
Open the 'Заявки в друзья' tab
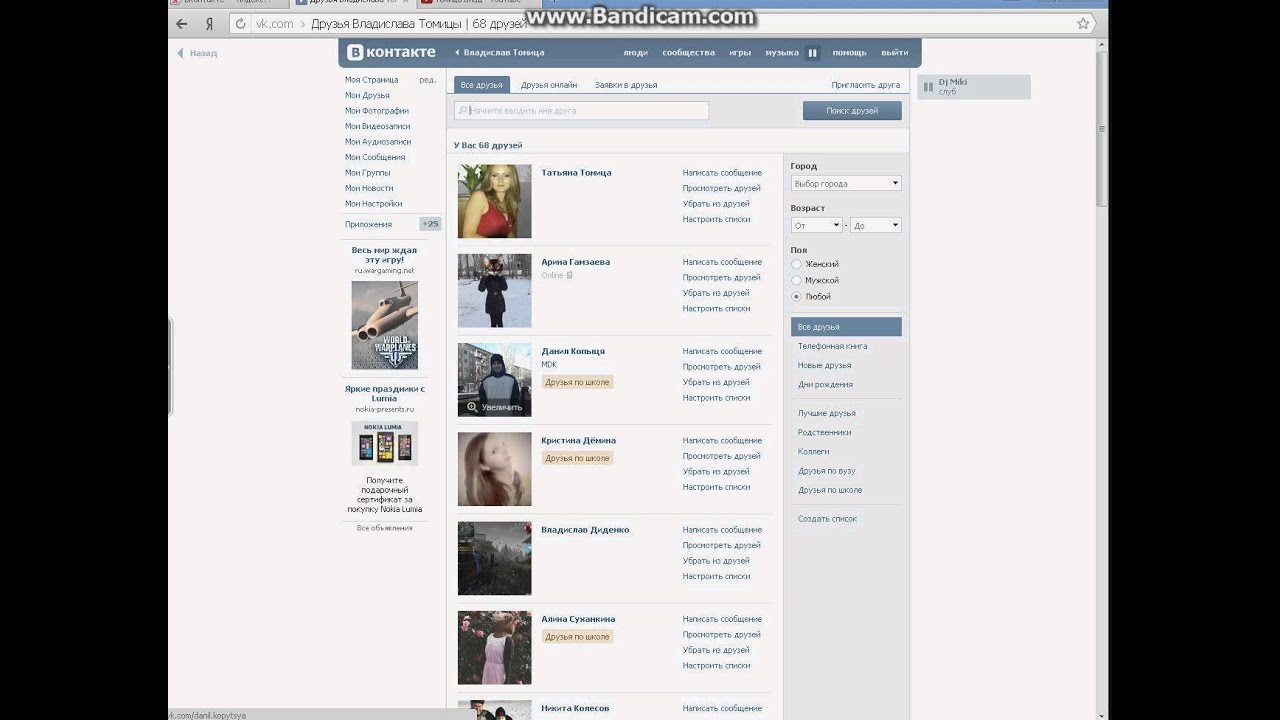625,85
